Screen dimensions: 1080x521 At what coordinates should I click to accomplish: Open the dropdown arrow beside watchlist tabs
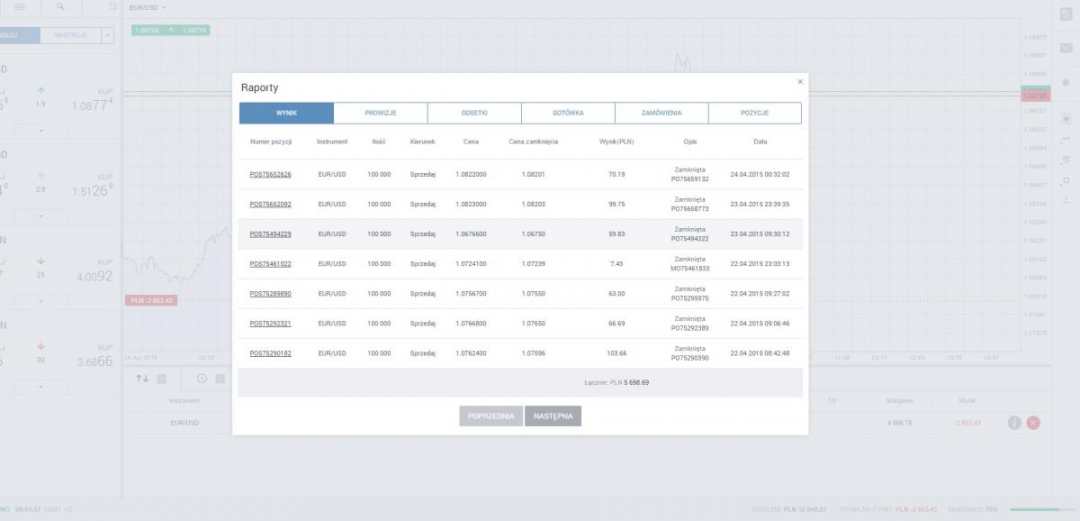click(x=108, y=35)
